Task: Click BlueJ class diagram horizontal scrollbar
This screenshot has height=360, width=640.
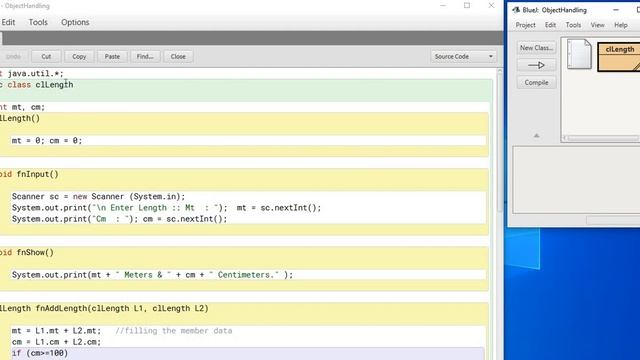Action: coord(601,138)
